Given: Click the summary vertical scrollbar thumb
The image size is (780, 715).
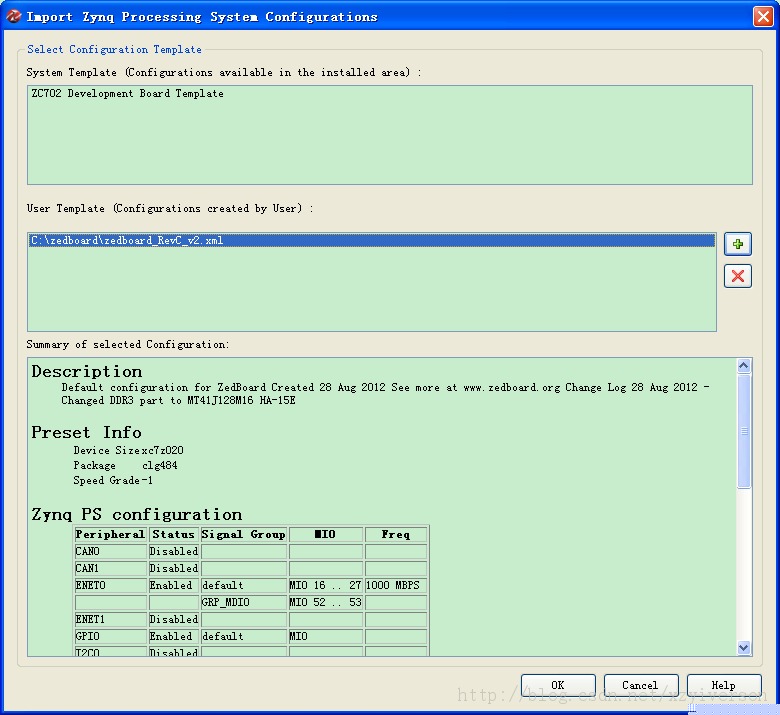Looking at the screenshot, I should [x=744, y=431].
